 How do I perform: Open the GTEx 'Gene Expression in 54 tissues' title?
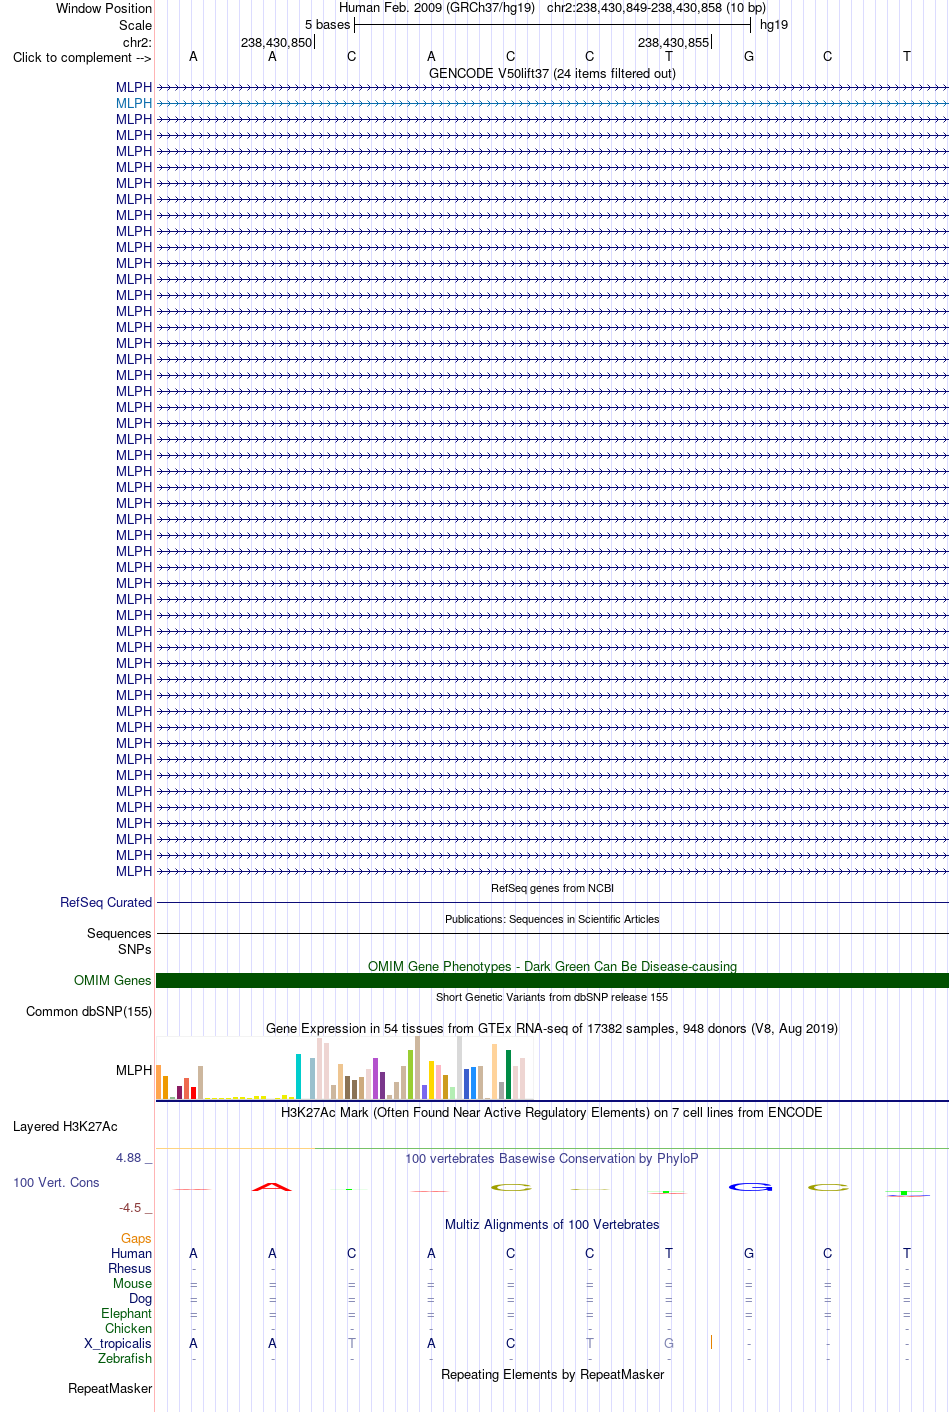[x=552, y=1028]
